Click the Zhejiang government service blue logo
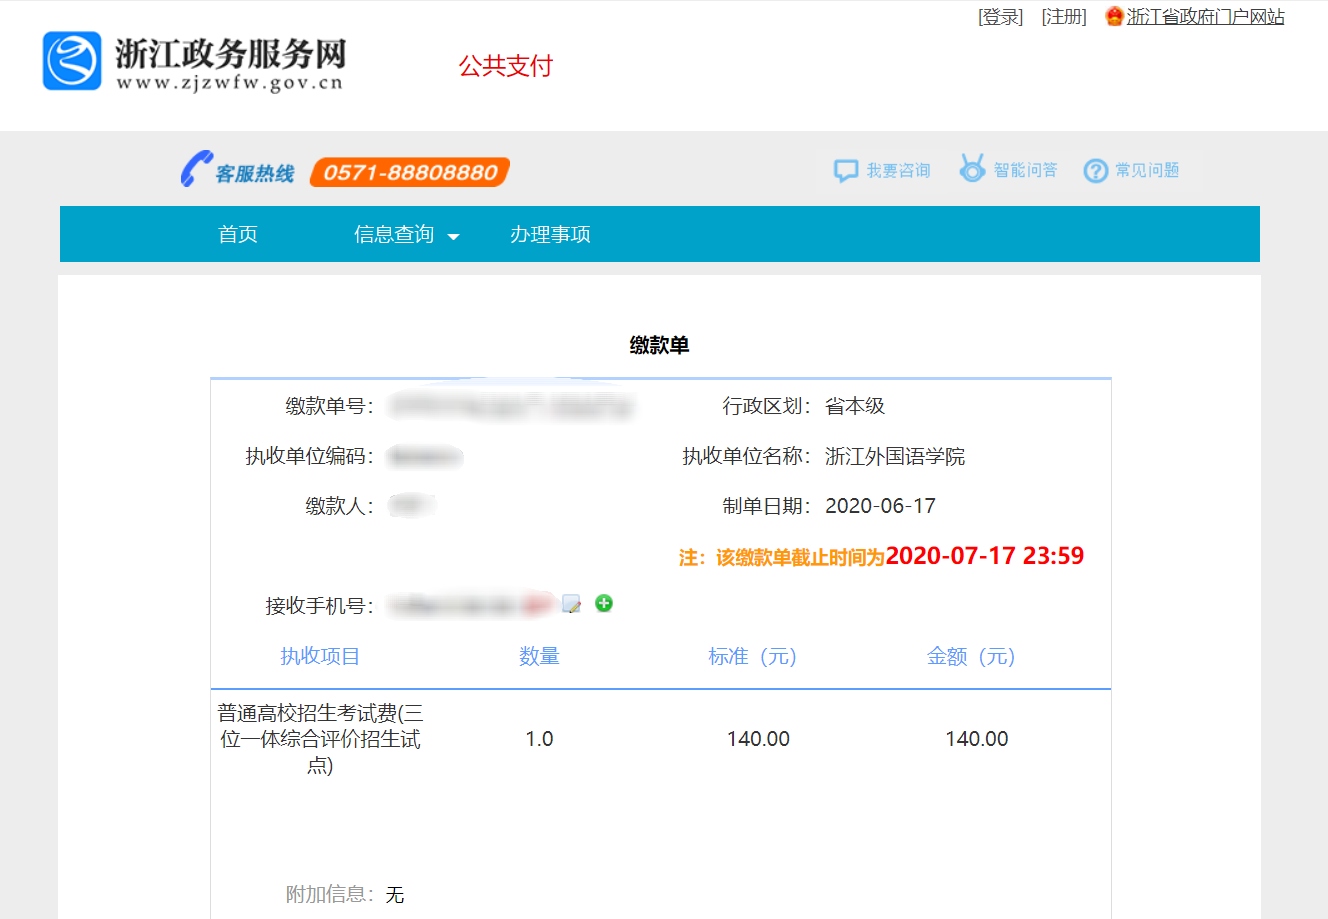 click(72, 61)
